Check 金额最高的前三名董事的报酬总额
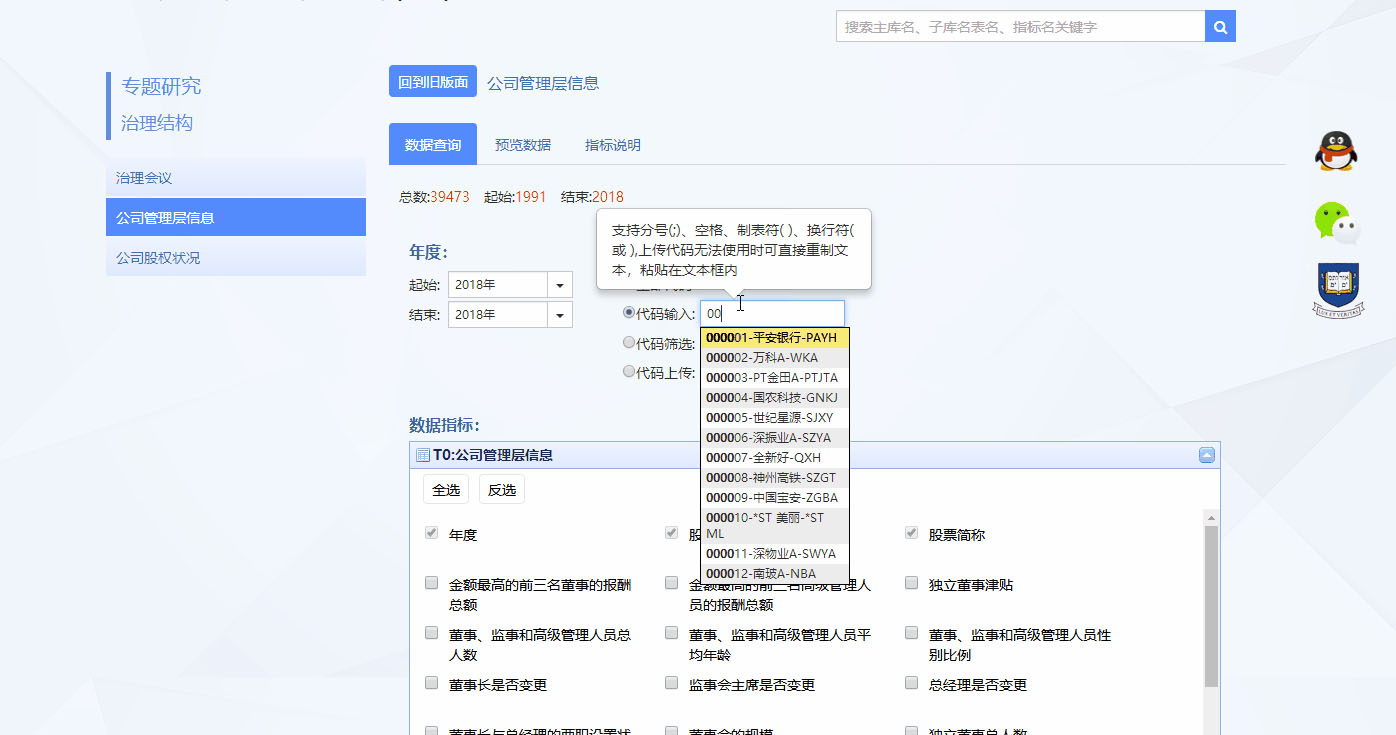 pyautogui.click(x=431, y=583)
